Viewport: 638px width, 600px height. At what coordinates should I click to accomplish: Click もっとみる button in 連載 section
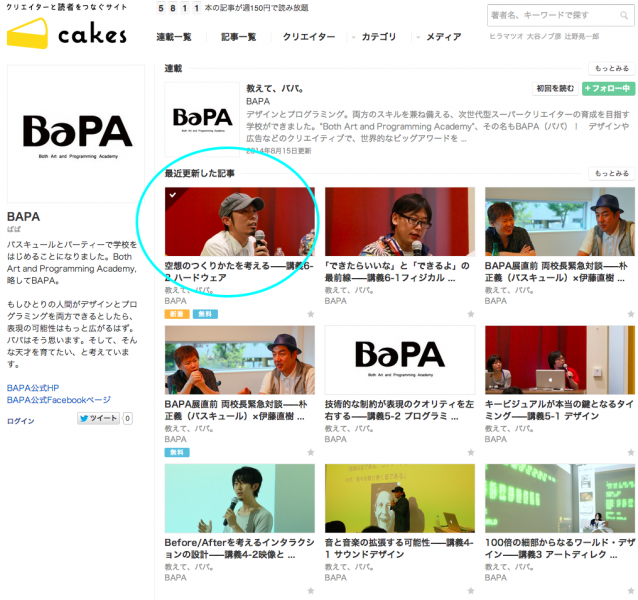coord(612,68)
